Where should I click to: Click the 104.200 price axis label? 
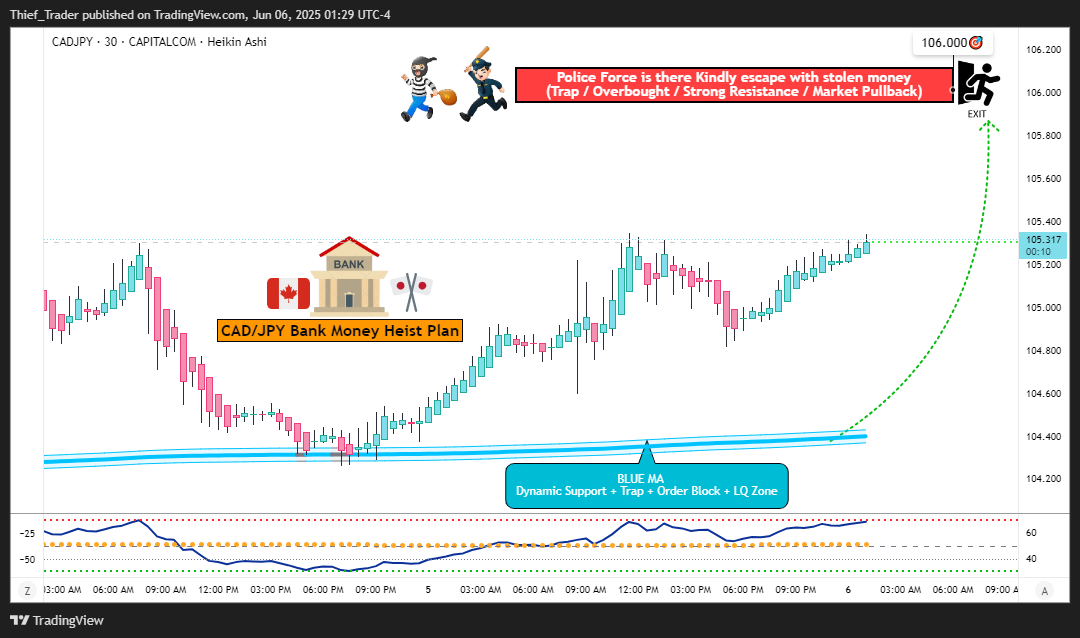(x=1043, y=479)
